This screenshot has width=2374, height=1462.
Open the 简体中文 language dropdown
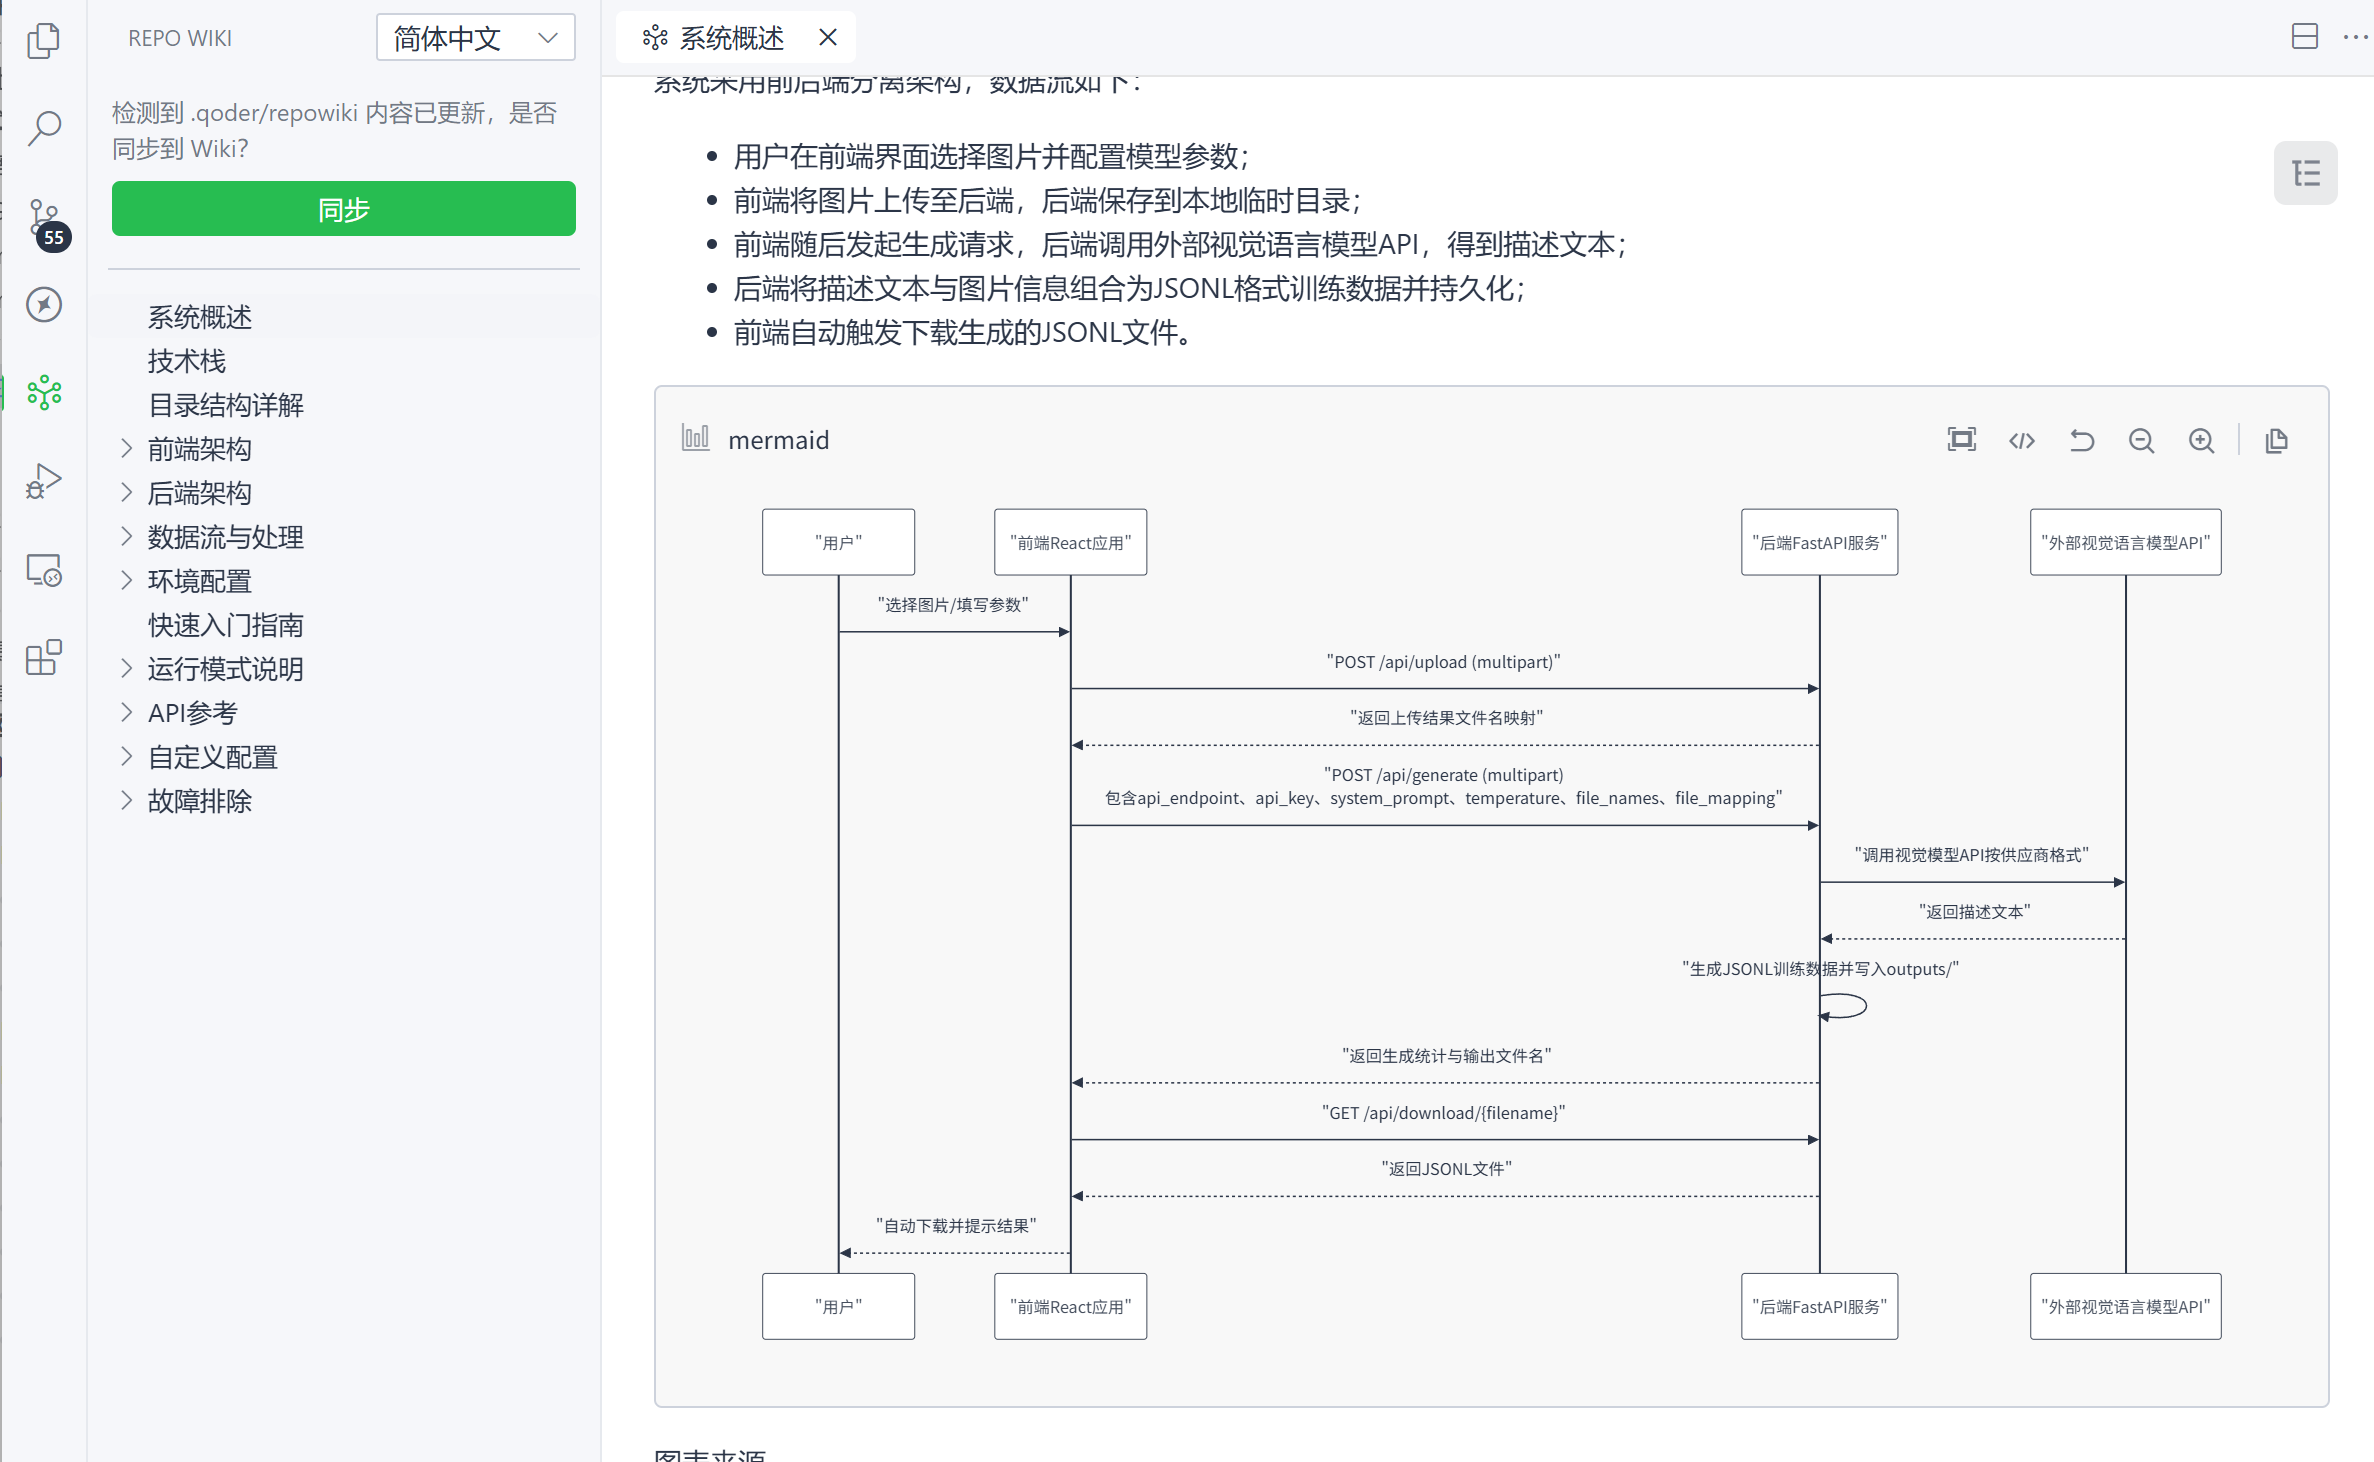(475, 38)
